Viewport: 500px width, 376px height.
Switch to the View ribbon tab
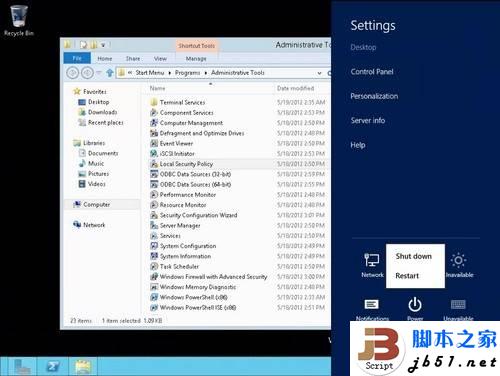point(160,59)
